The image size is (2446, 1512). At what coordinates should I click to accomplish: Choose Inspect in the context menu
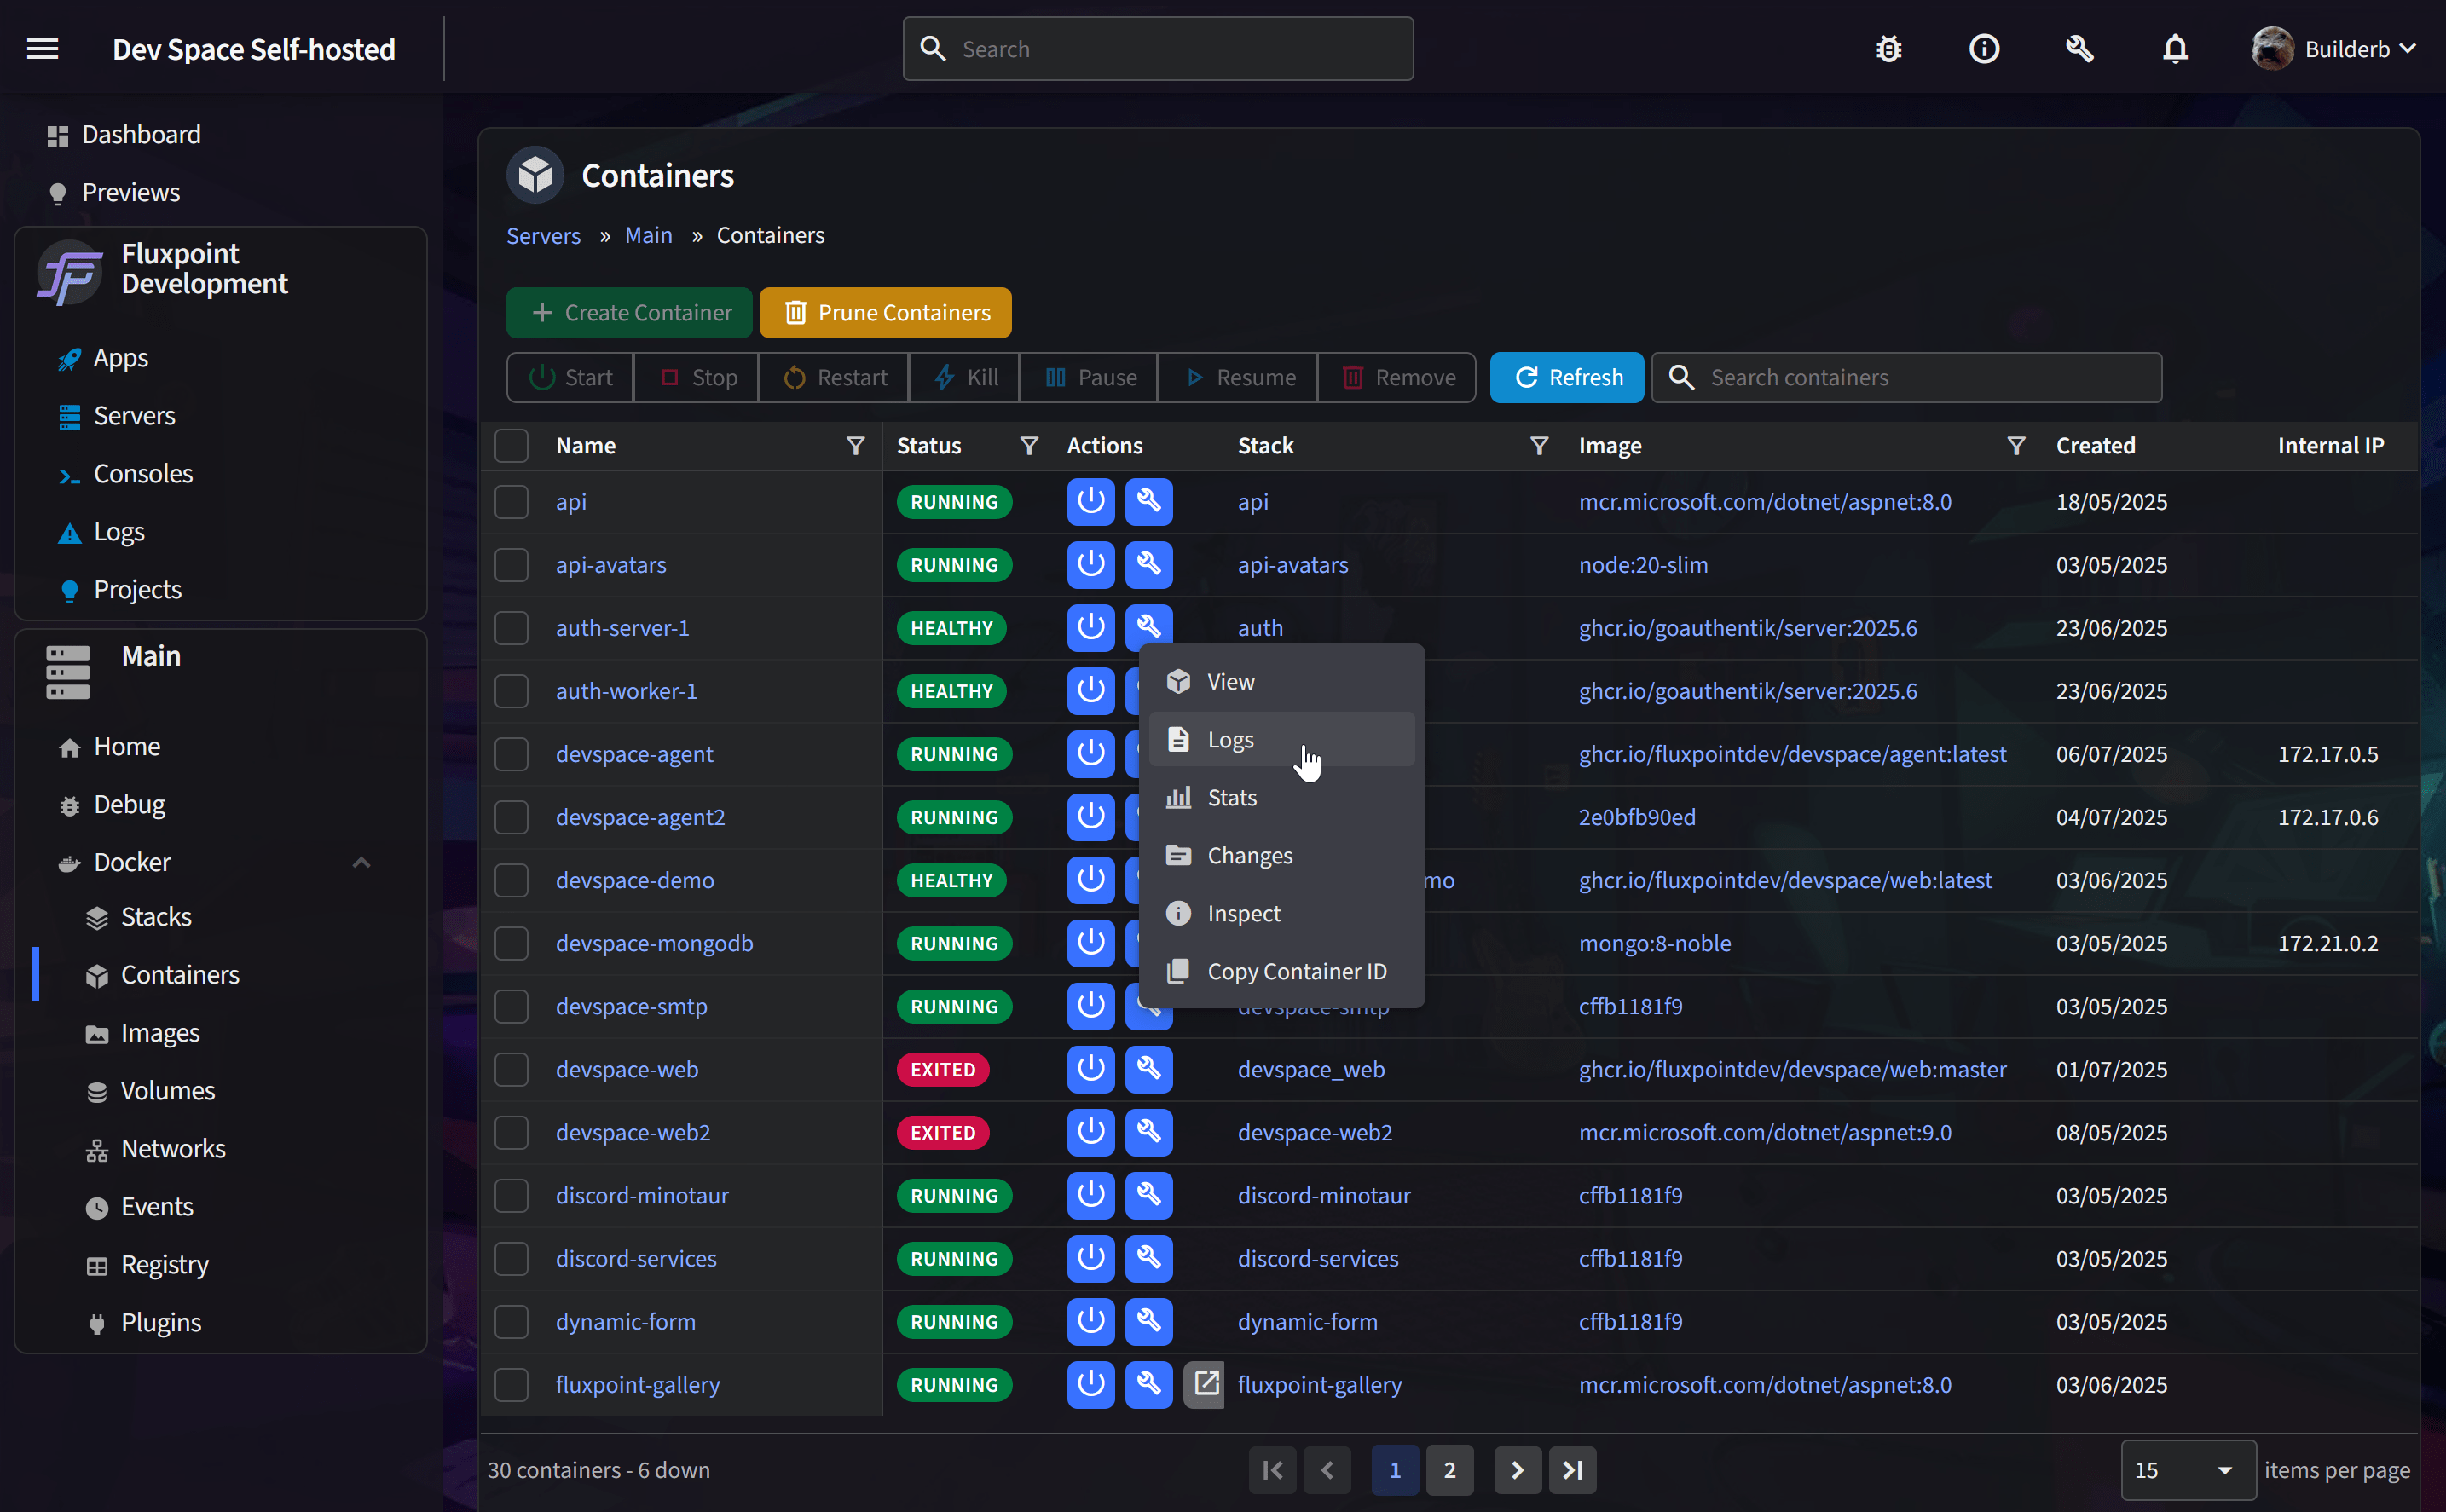[x=1281, y=913]
